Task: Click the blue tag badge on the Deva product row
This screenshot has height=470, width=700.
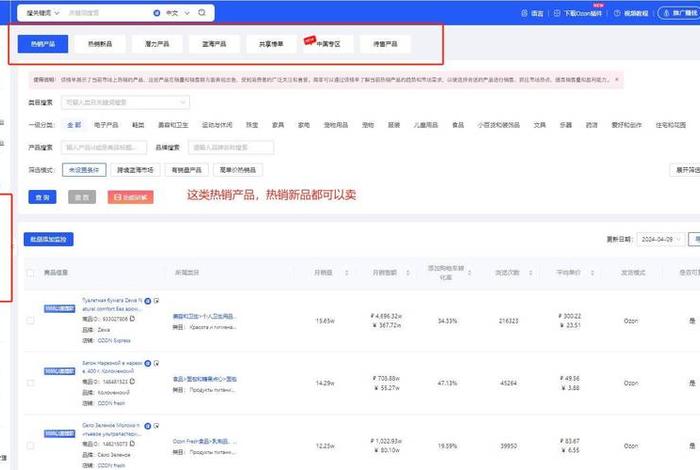Action: coord(59,308)
